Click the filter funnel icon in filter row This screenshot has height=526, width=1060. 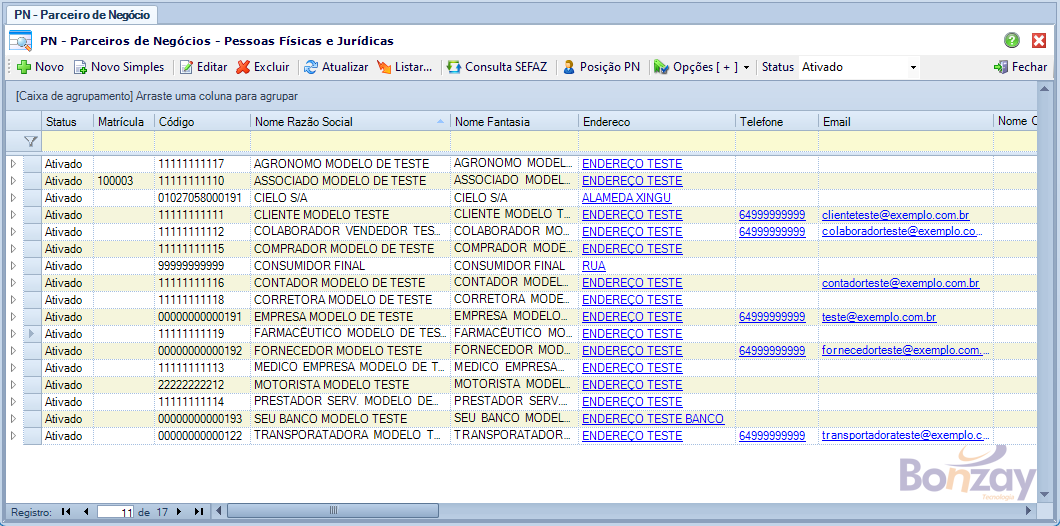(31, 142)
